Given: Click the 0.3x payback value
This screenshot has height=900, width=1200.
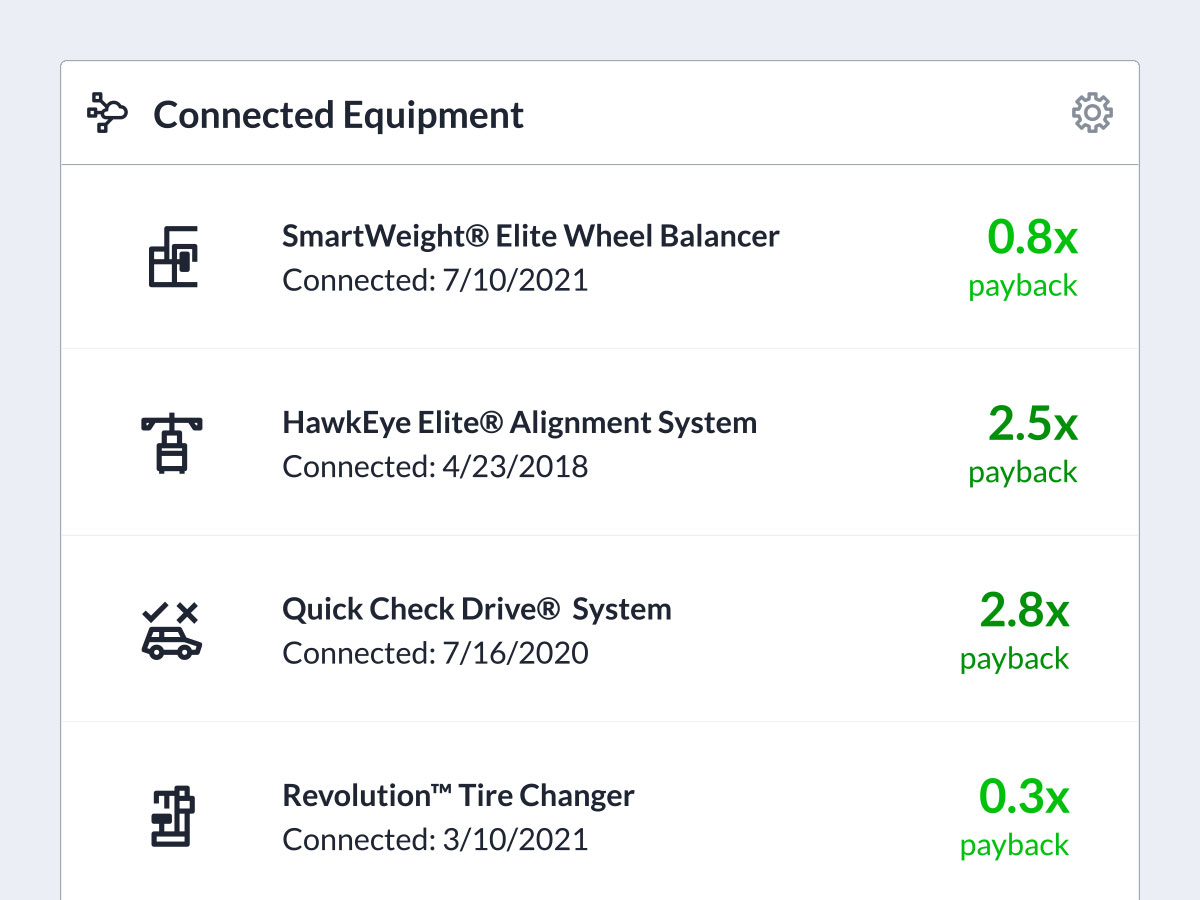Looking at the screenshot, I should [1024, 797].
